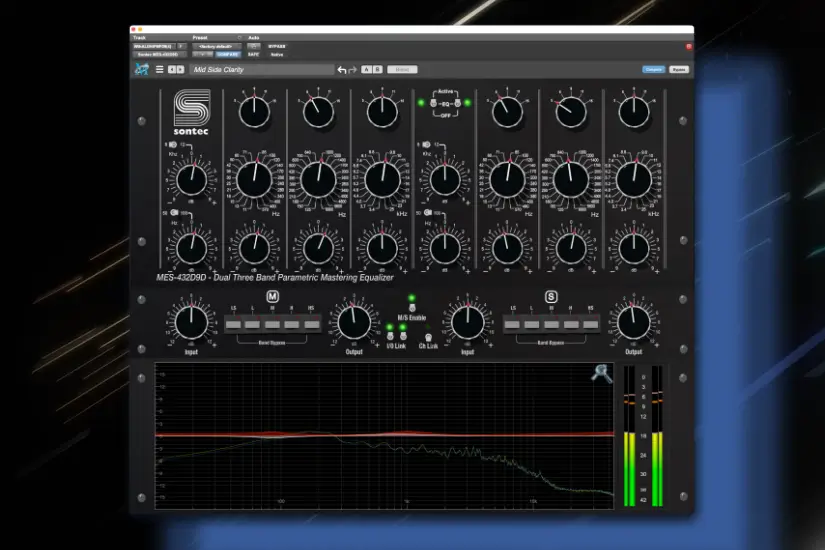Click the Side channel S badge
Screen dimensions: 825x550
click(550, 296)
